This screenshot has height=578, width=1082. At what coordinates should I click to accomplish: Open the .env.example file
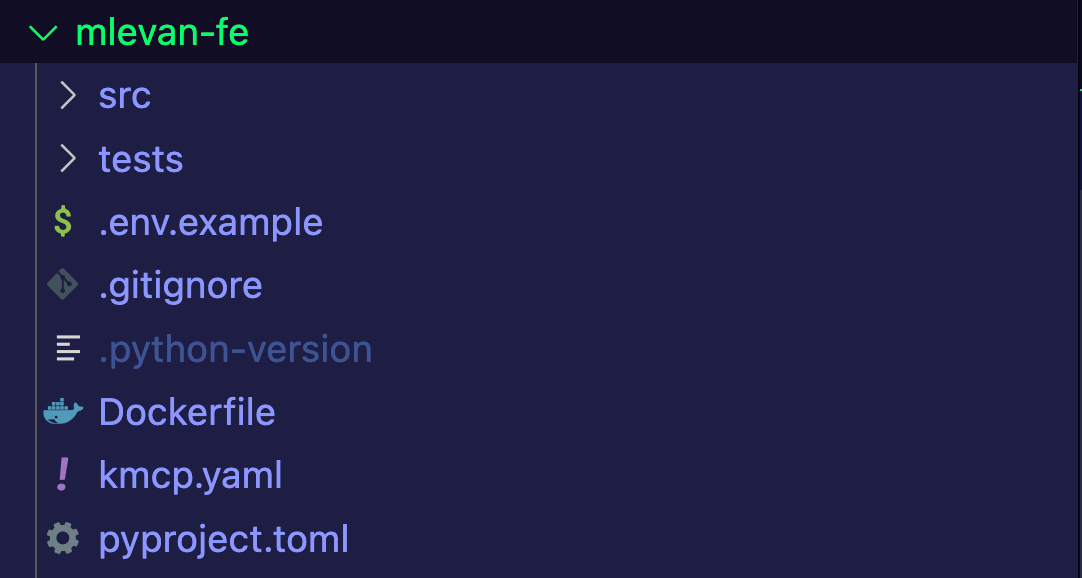211,222
